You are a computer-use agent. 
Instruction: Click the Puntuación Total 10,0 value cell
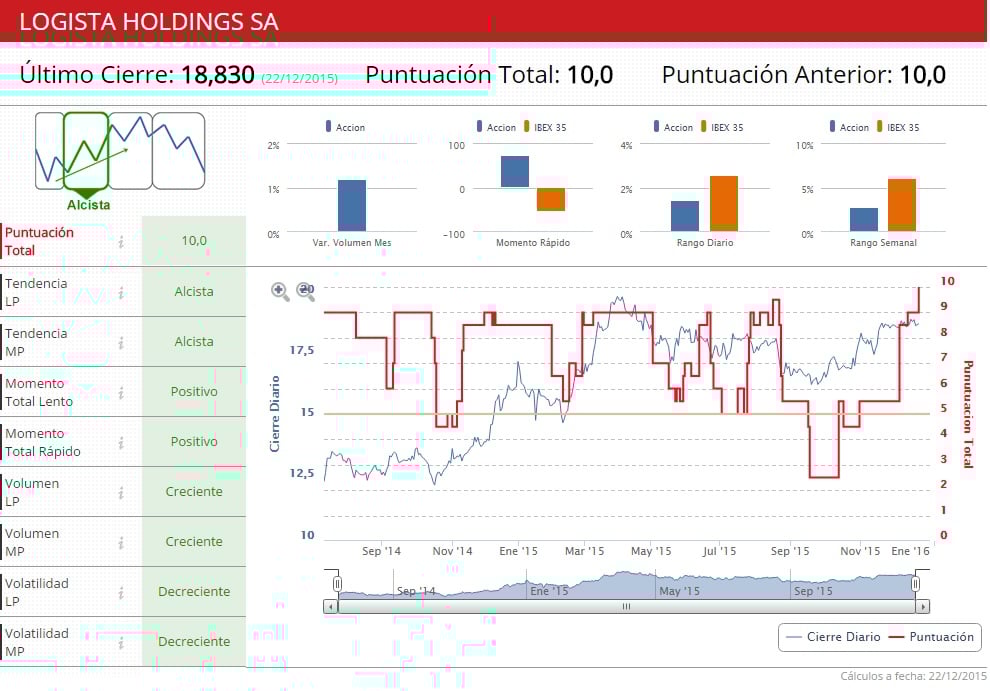(x=194, y=241)
